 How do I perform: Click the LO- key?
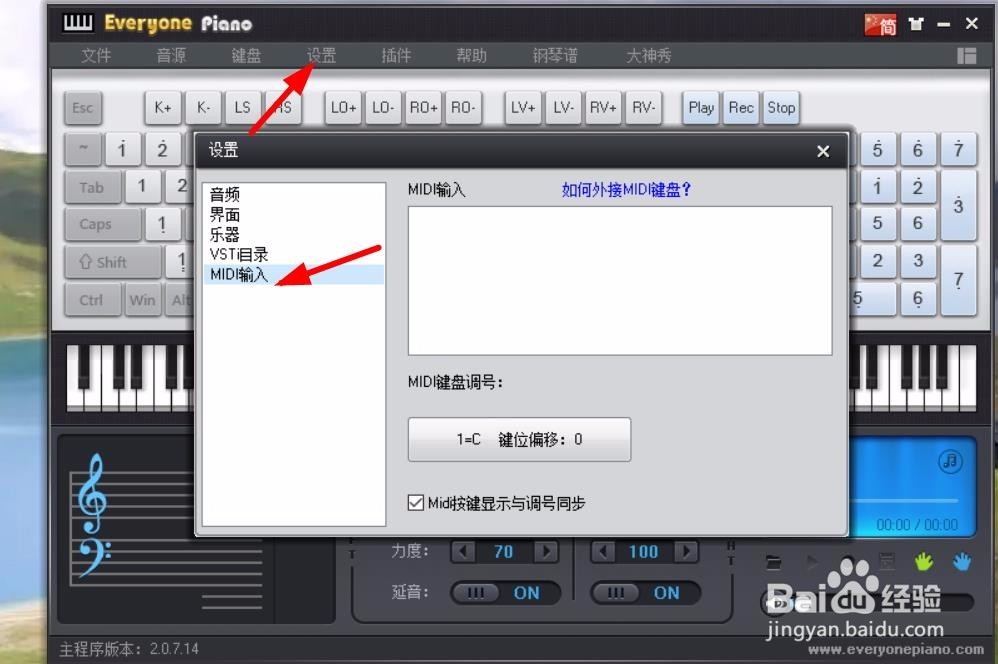coord(383,108)
